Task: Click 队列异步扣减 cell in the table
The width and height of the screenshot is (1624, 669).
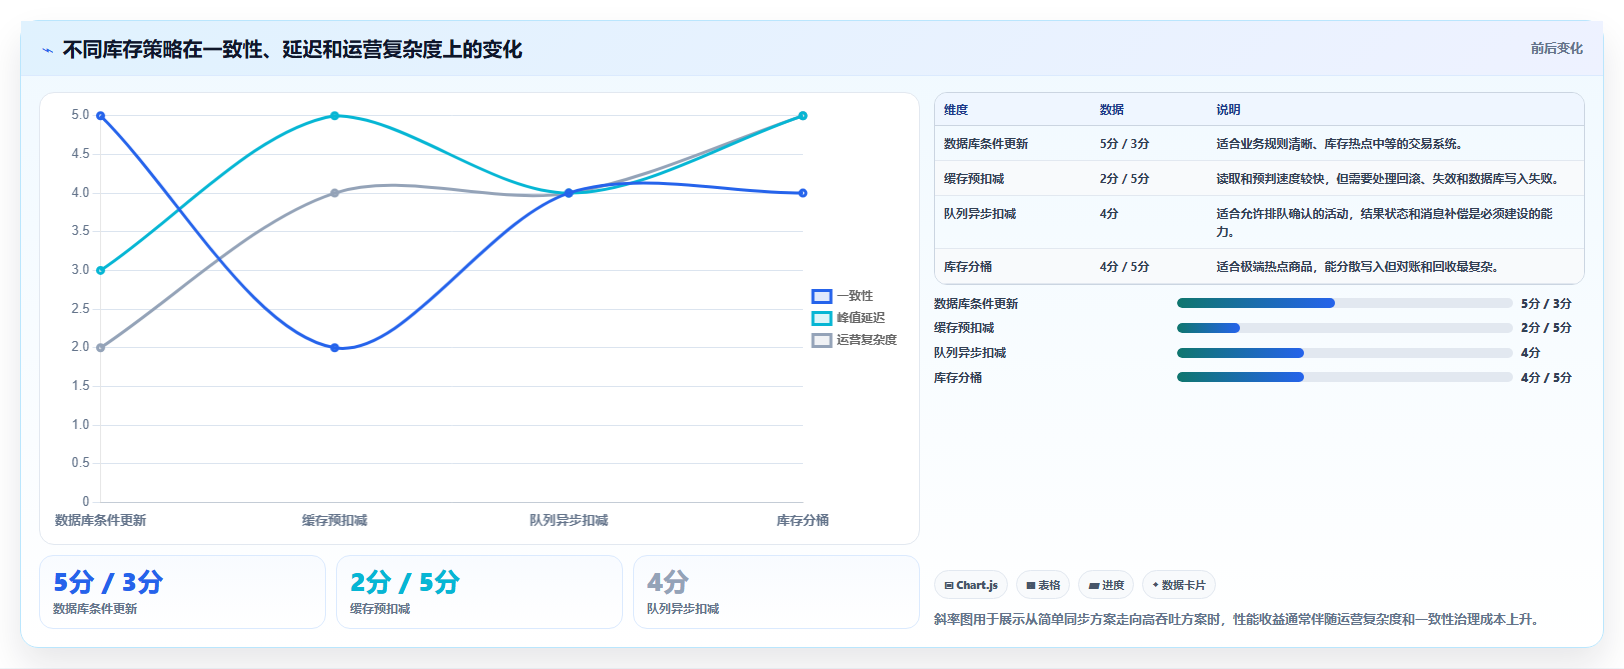Action: 980,214
